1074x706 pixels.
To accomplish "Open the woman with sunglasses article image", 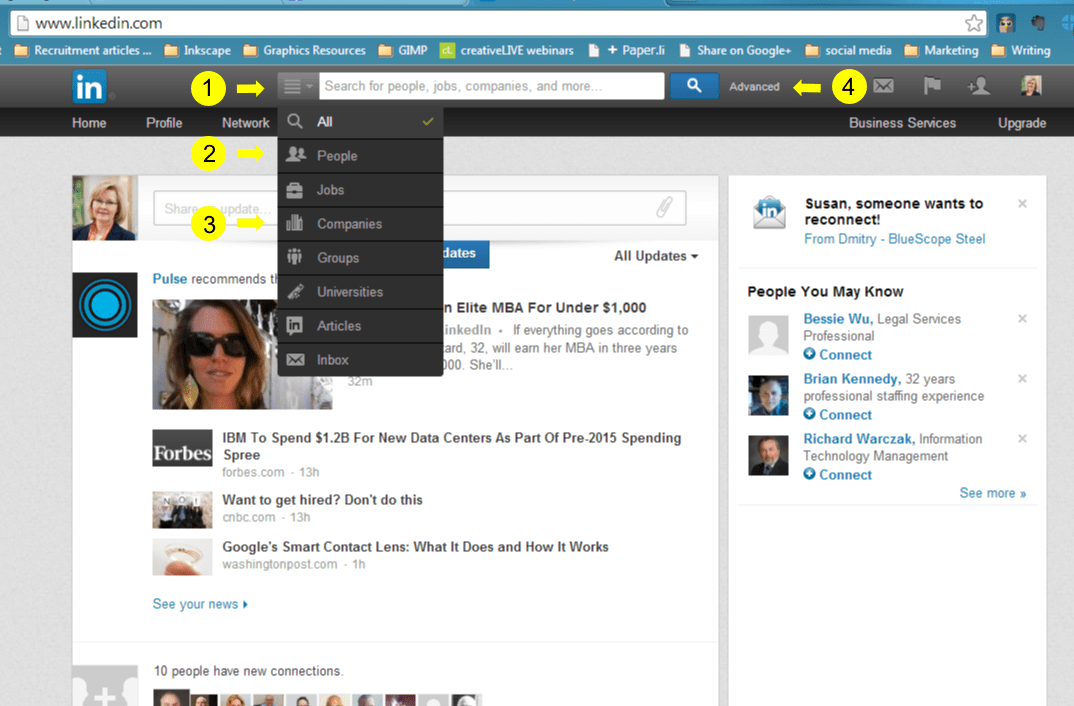I will [242, 354].
